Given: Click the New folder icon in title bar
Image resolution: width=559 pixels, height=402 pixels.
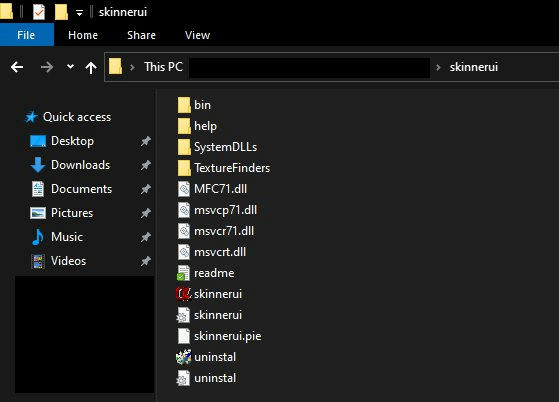Looking at the screenshot, I should 61,12.
